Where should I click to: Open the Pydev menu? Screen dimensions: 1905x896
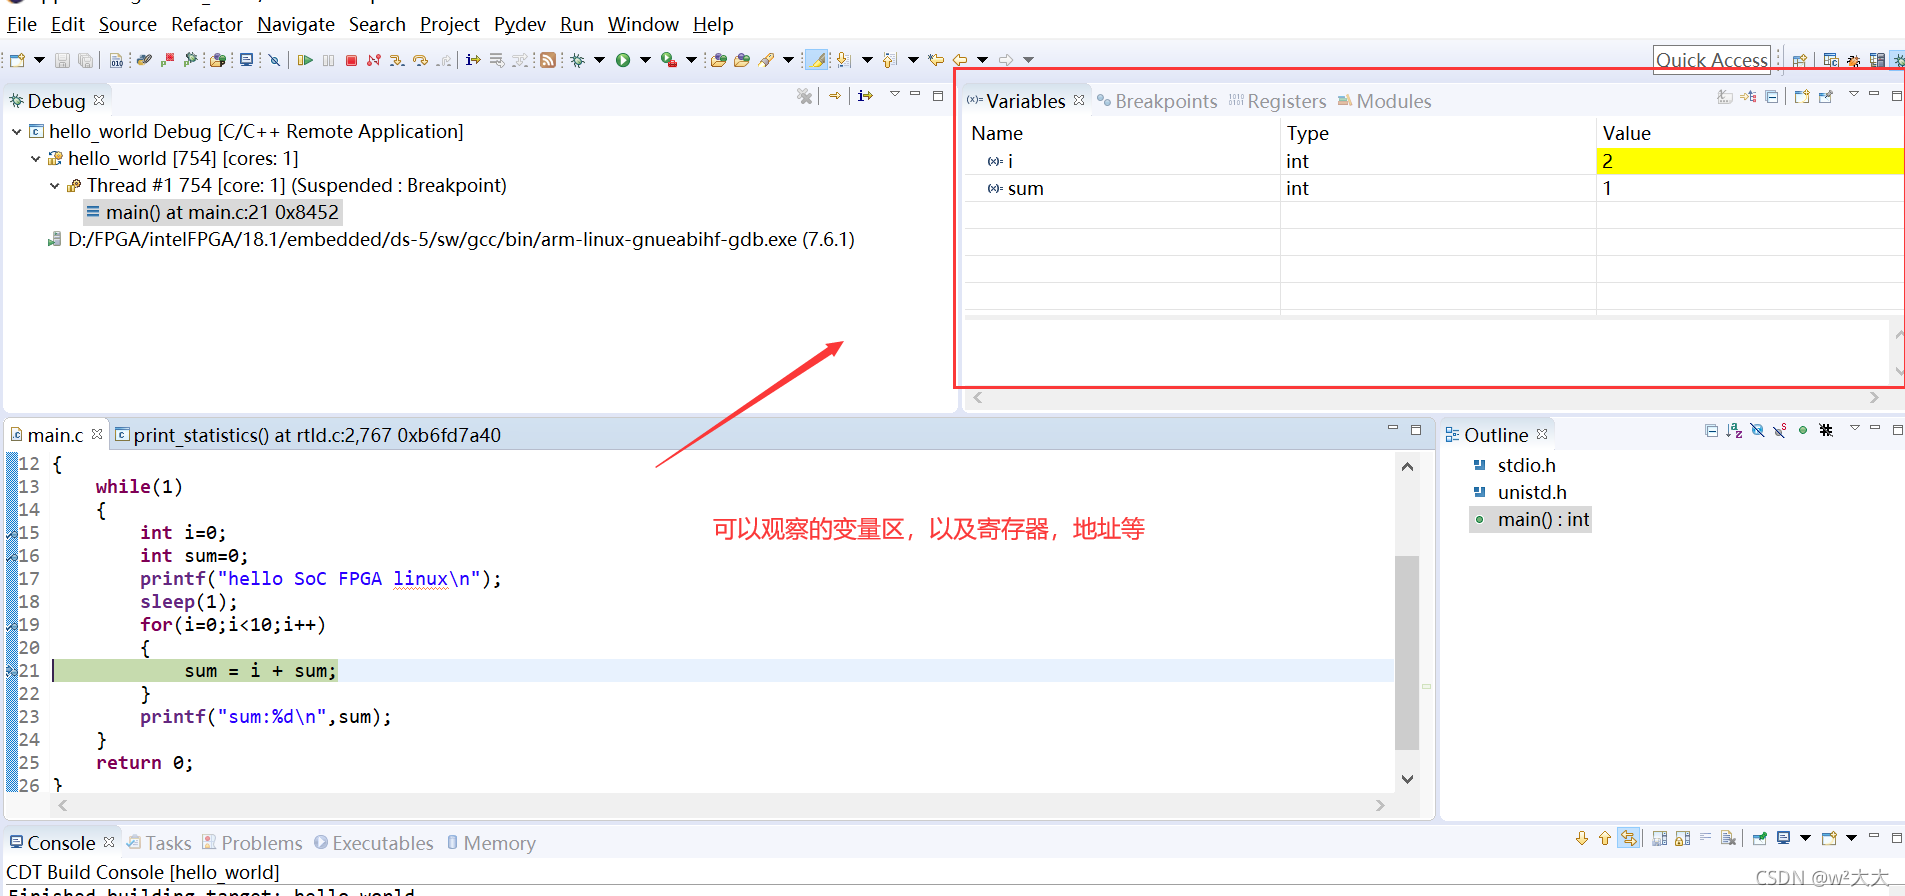(x=520, y=24)
